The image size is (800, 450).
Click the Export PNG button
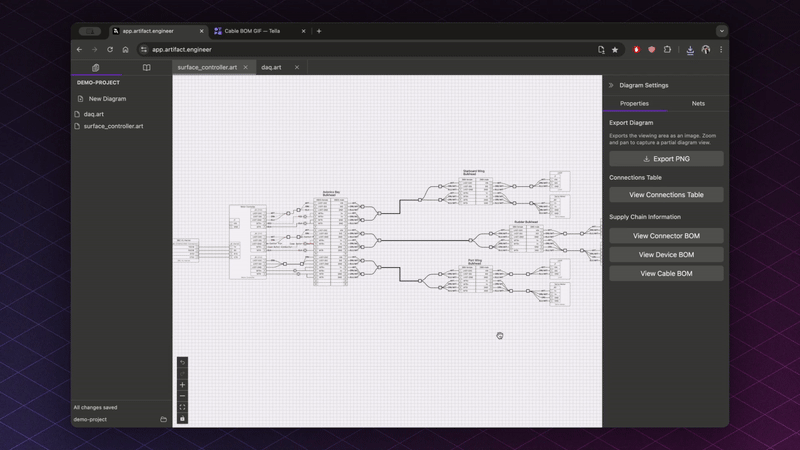coord(666,159)
